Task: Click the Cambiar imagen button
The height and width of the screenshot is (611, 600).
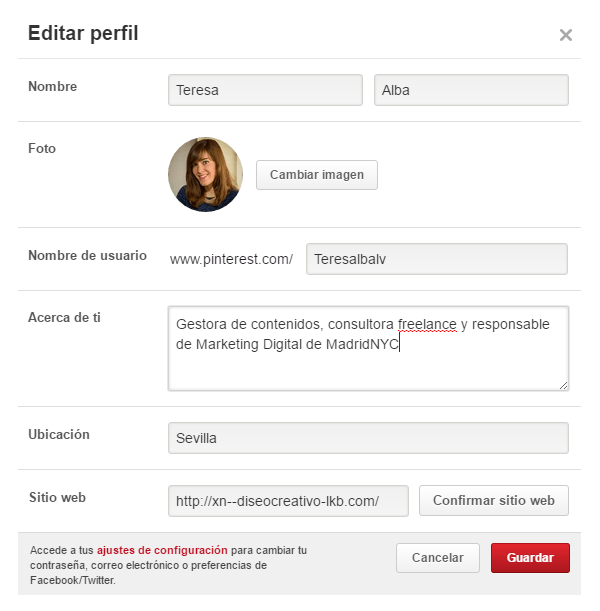Action: click(x=317, y=175)
